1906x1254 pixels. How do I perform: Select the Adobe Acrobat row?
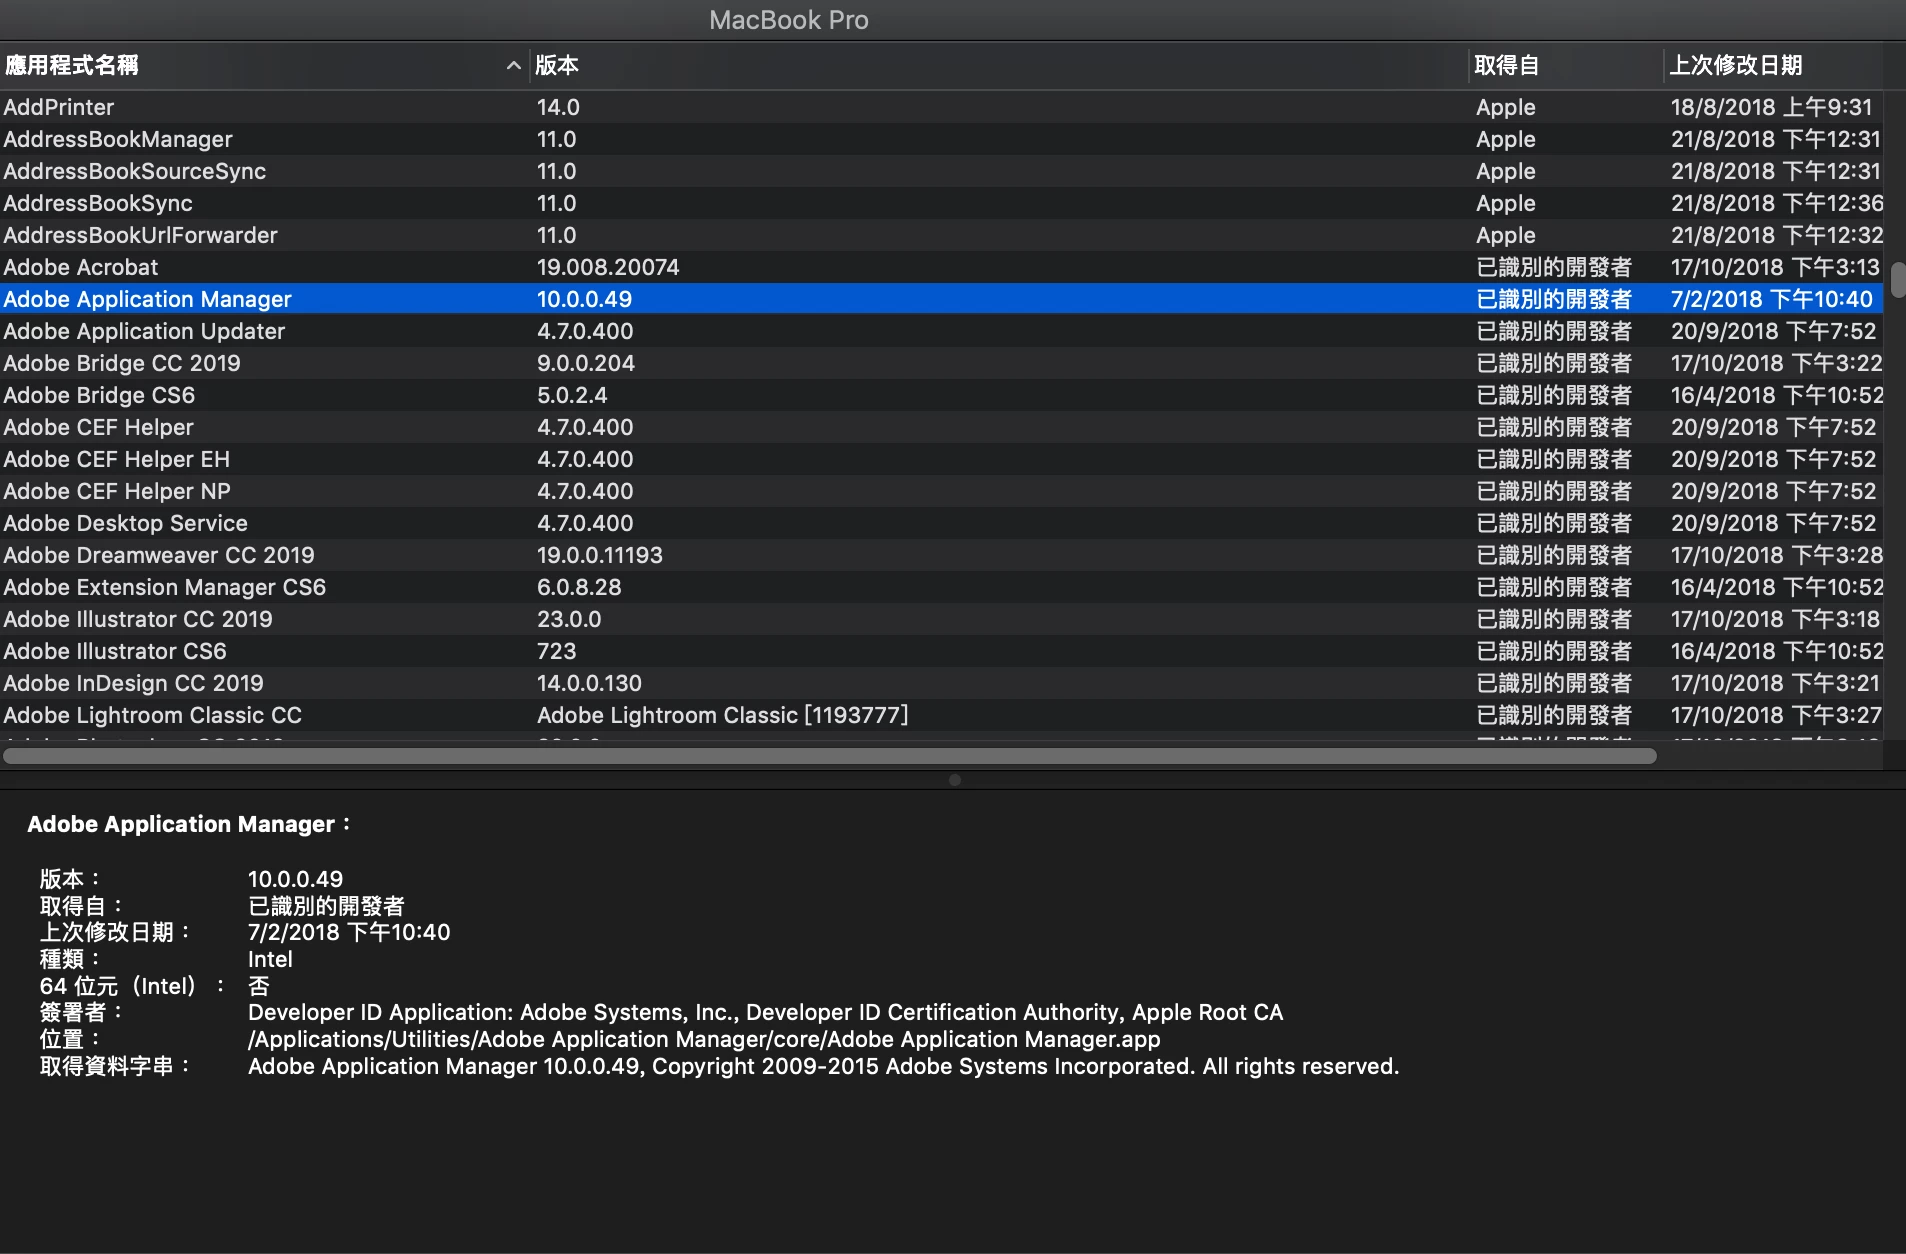coord(941,267)
